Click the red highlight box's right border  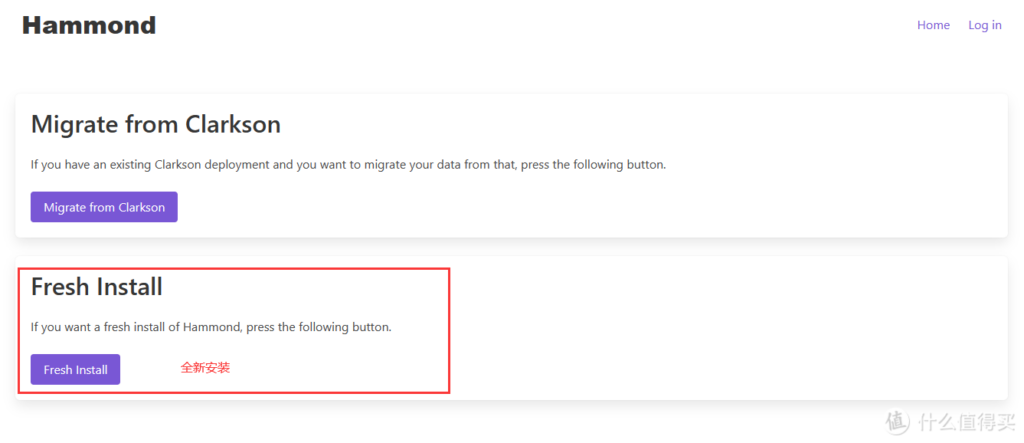pos(449,330)
